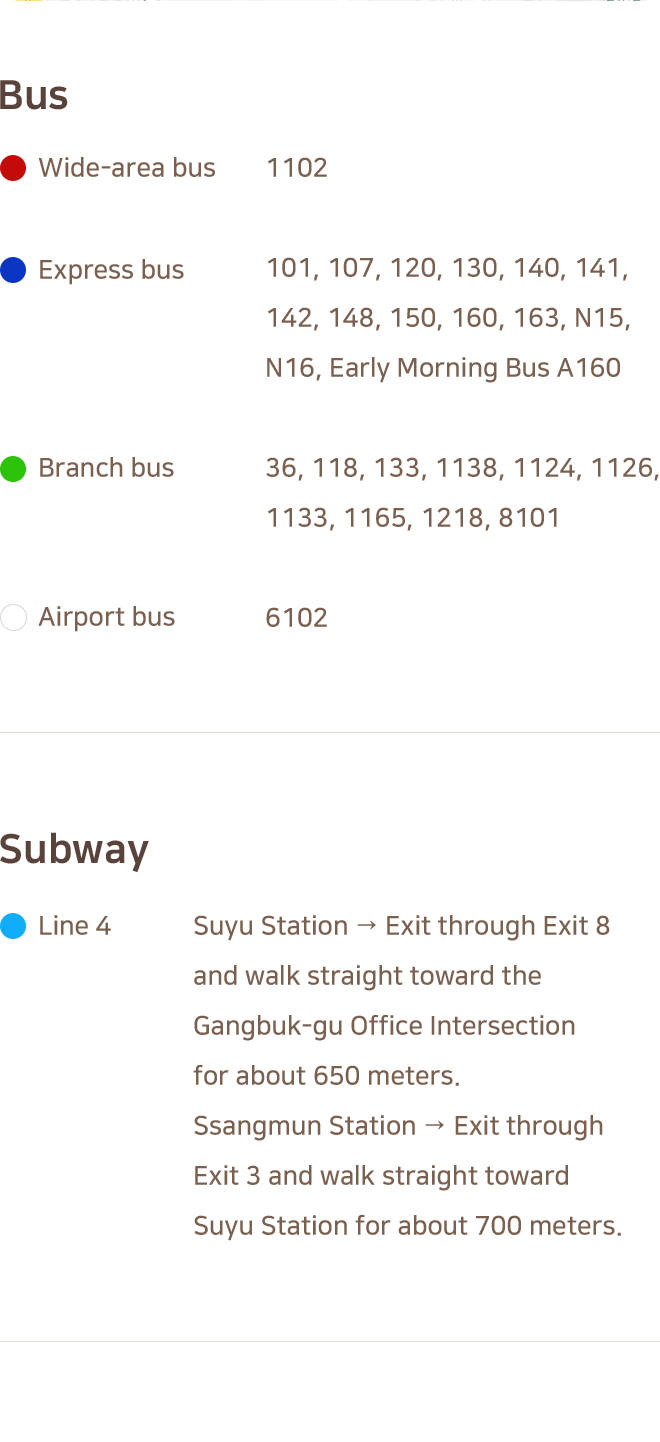This screenshot has width=660, height=1442.
Task: Click the blue Express bus dot
Action: tap(13, 270)
